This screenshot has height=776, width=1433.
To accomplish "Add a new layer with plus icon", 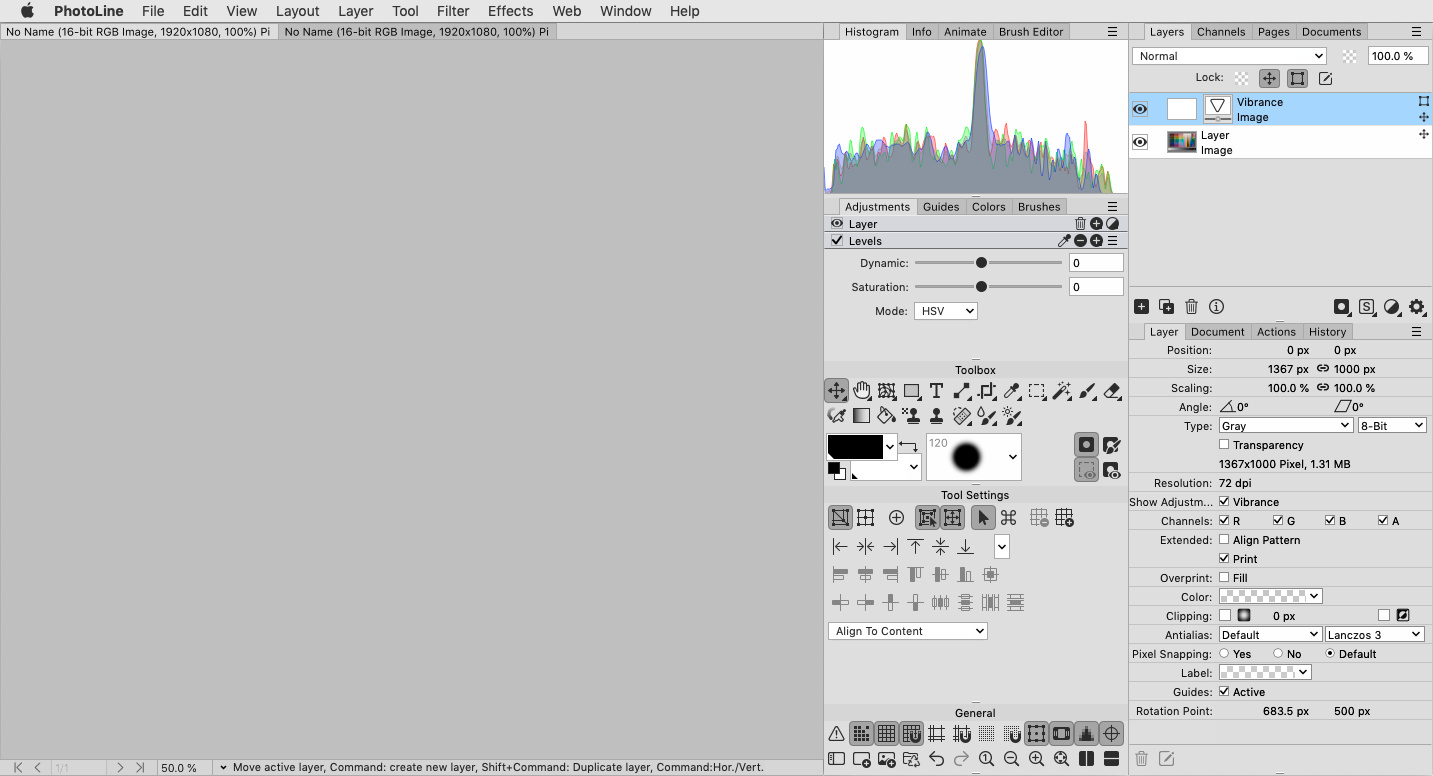I will [1141, 307].
